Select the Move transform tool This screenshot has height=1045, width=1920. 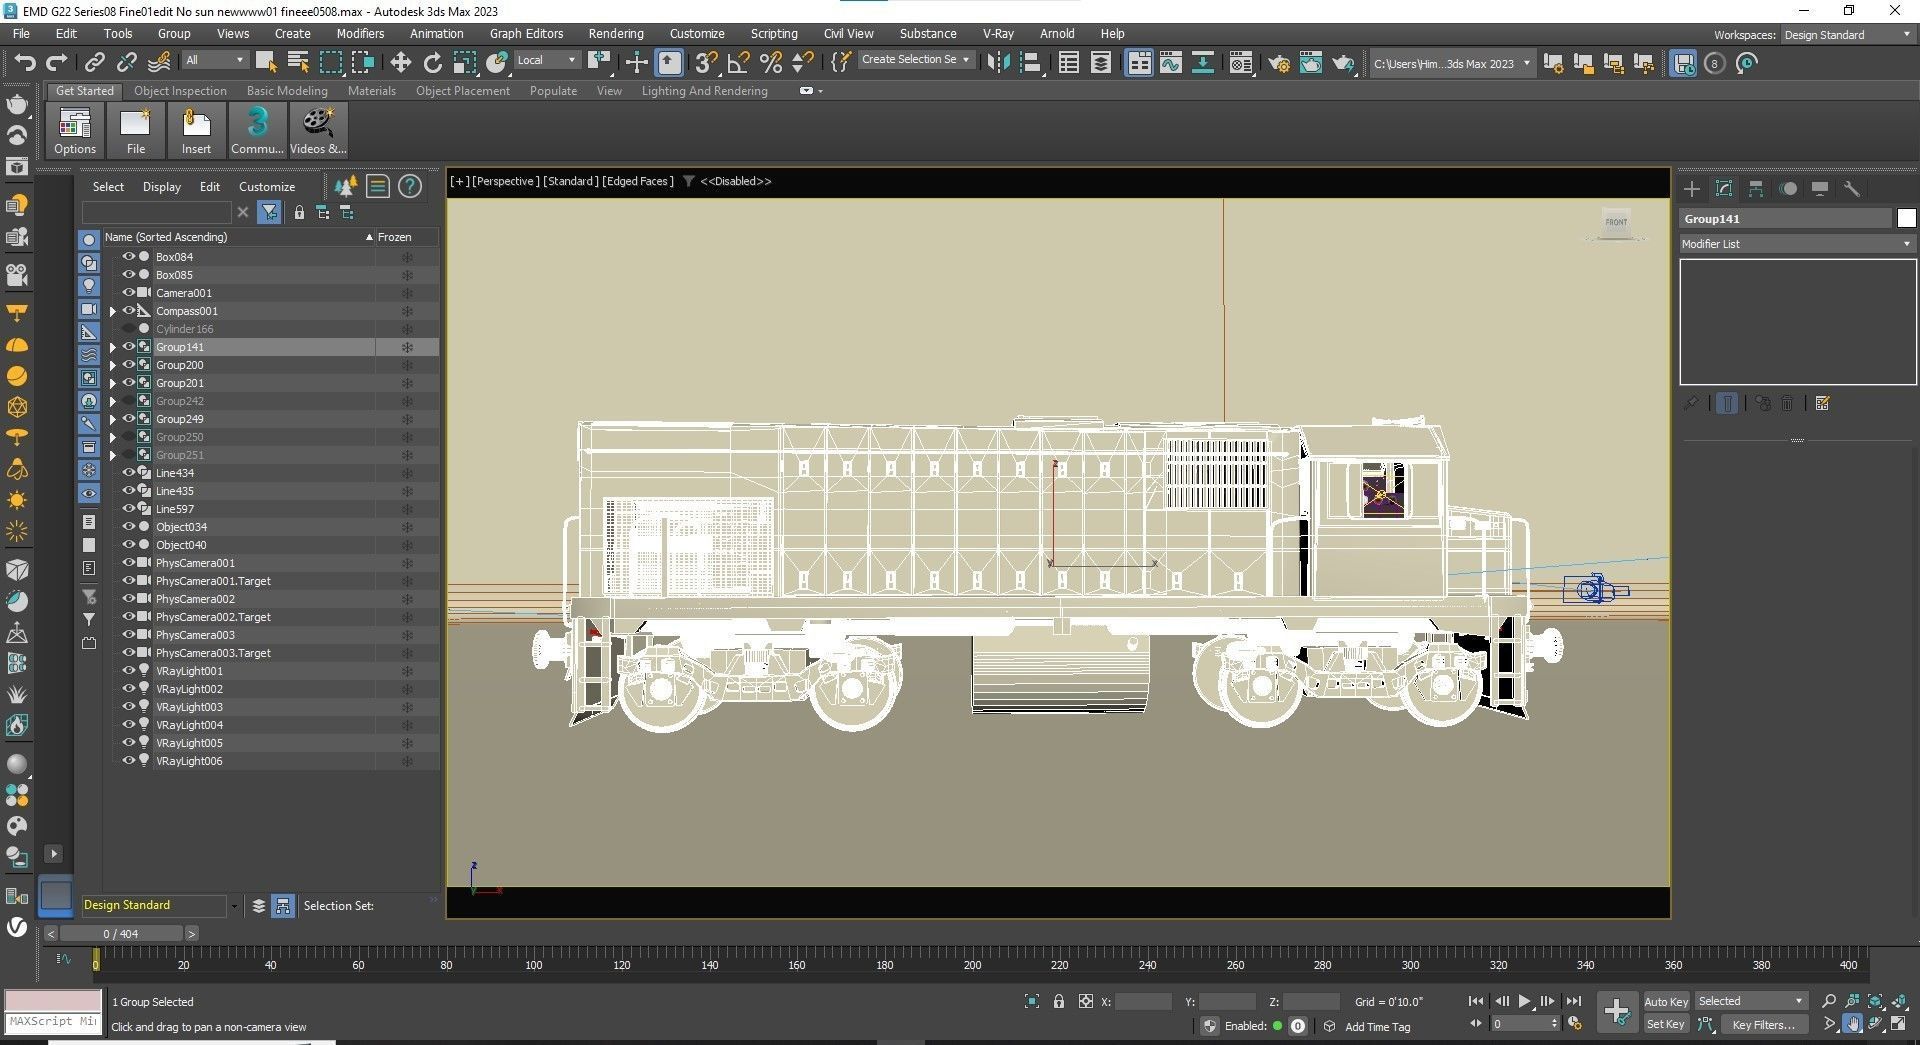(x=400, y=63)
